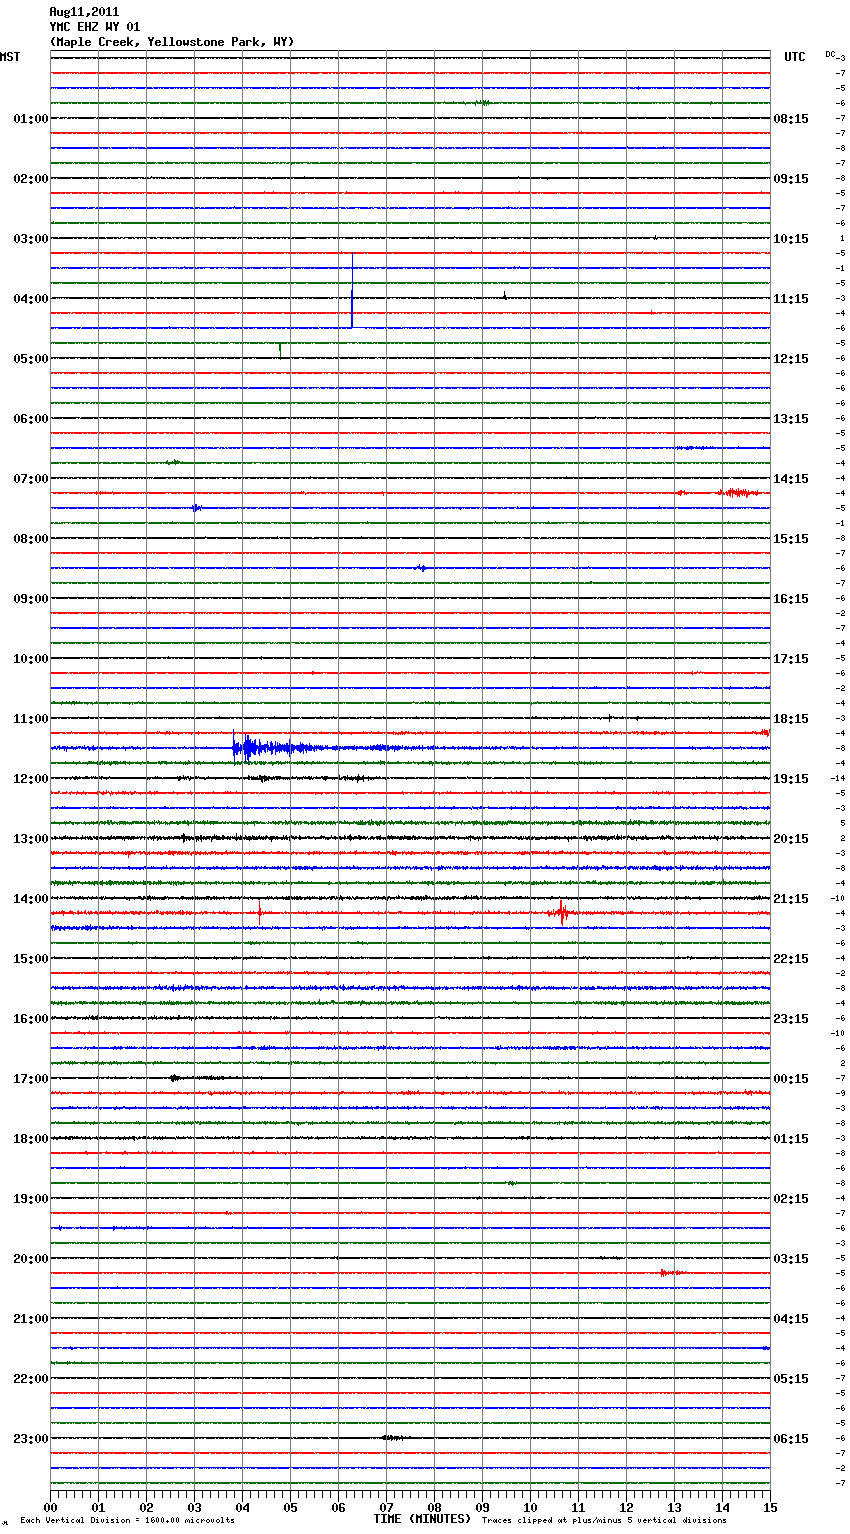Image resolution: width=850 pixels, height=1534 pixels.
Task: Click the 00:15 UTC time label
Action: coord(791,1079)
